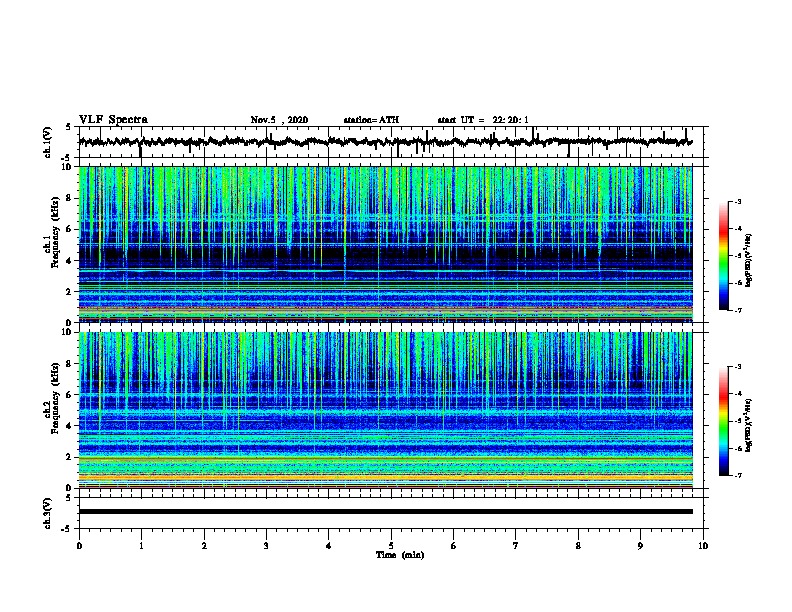Click time axis tick label "7"
The width and height of the screenshot is (792, 612).
[x=516, y=545]
